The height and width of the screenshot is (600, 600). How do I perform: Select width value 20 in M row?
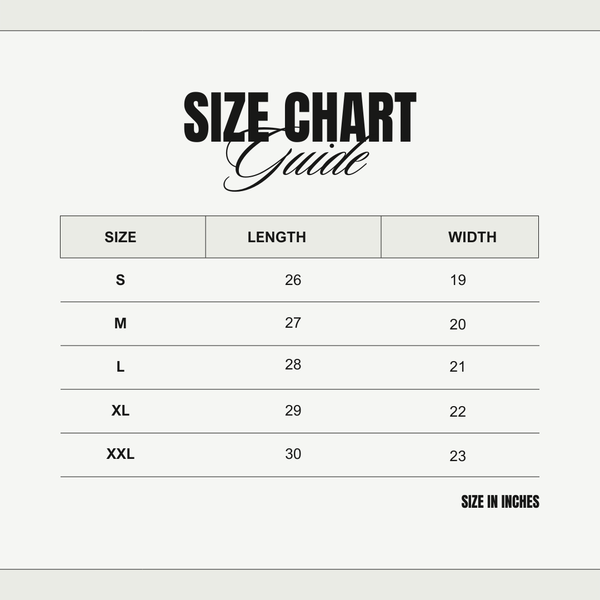pos(458,324)
